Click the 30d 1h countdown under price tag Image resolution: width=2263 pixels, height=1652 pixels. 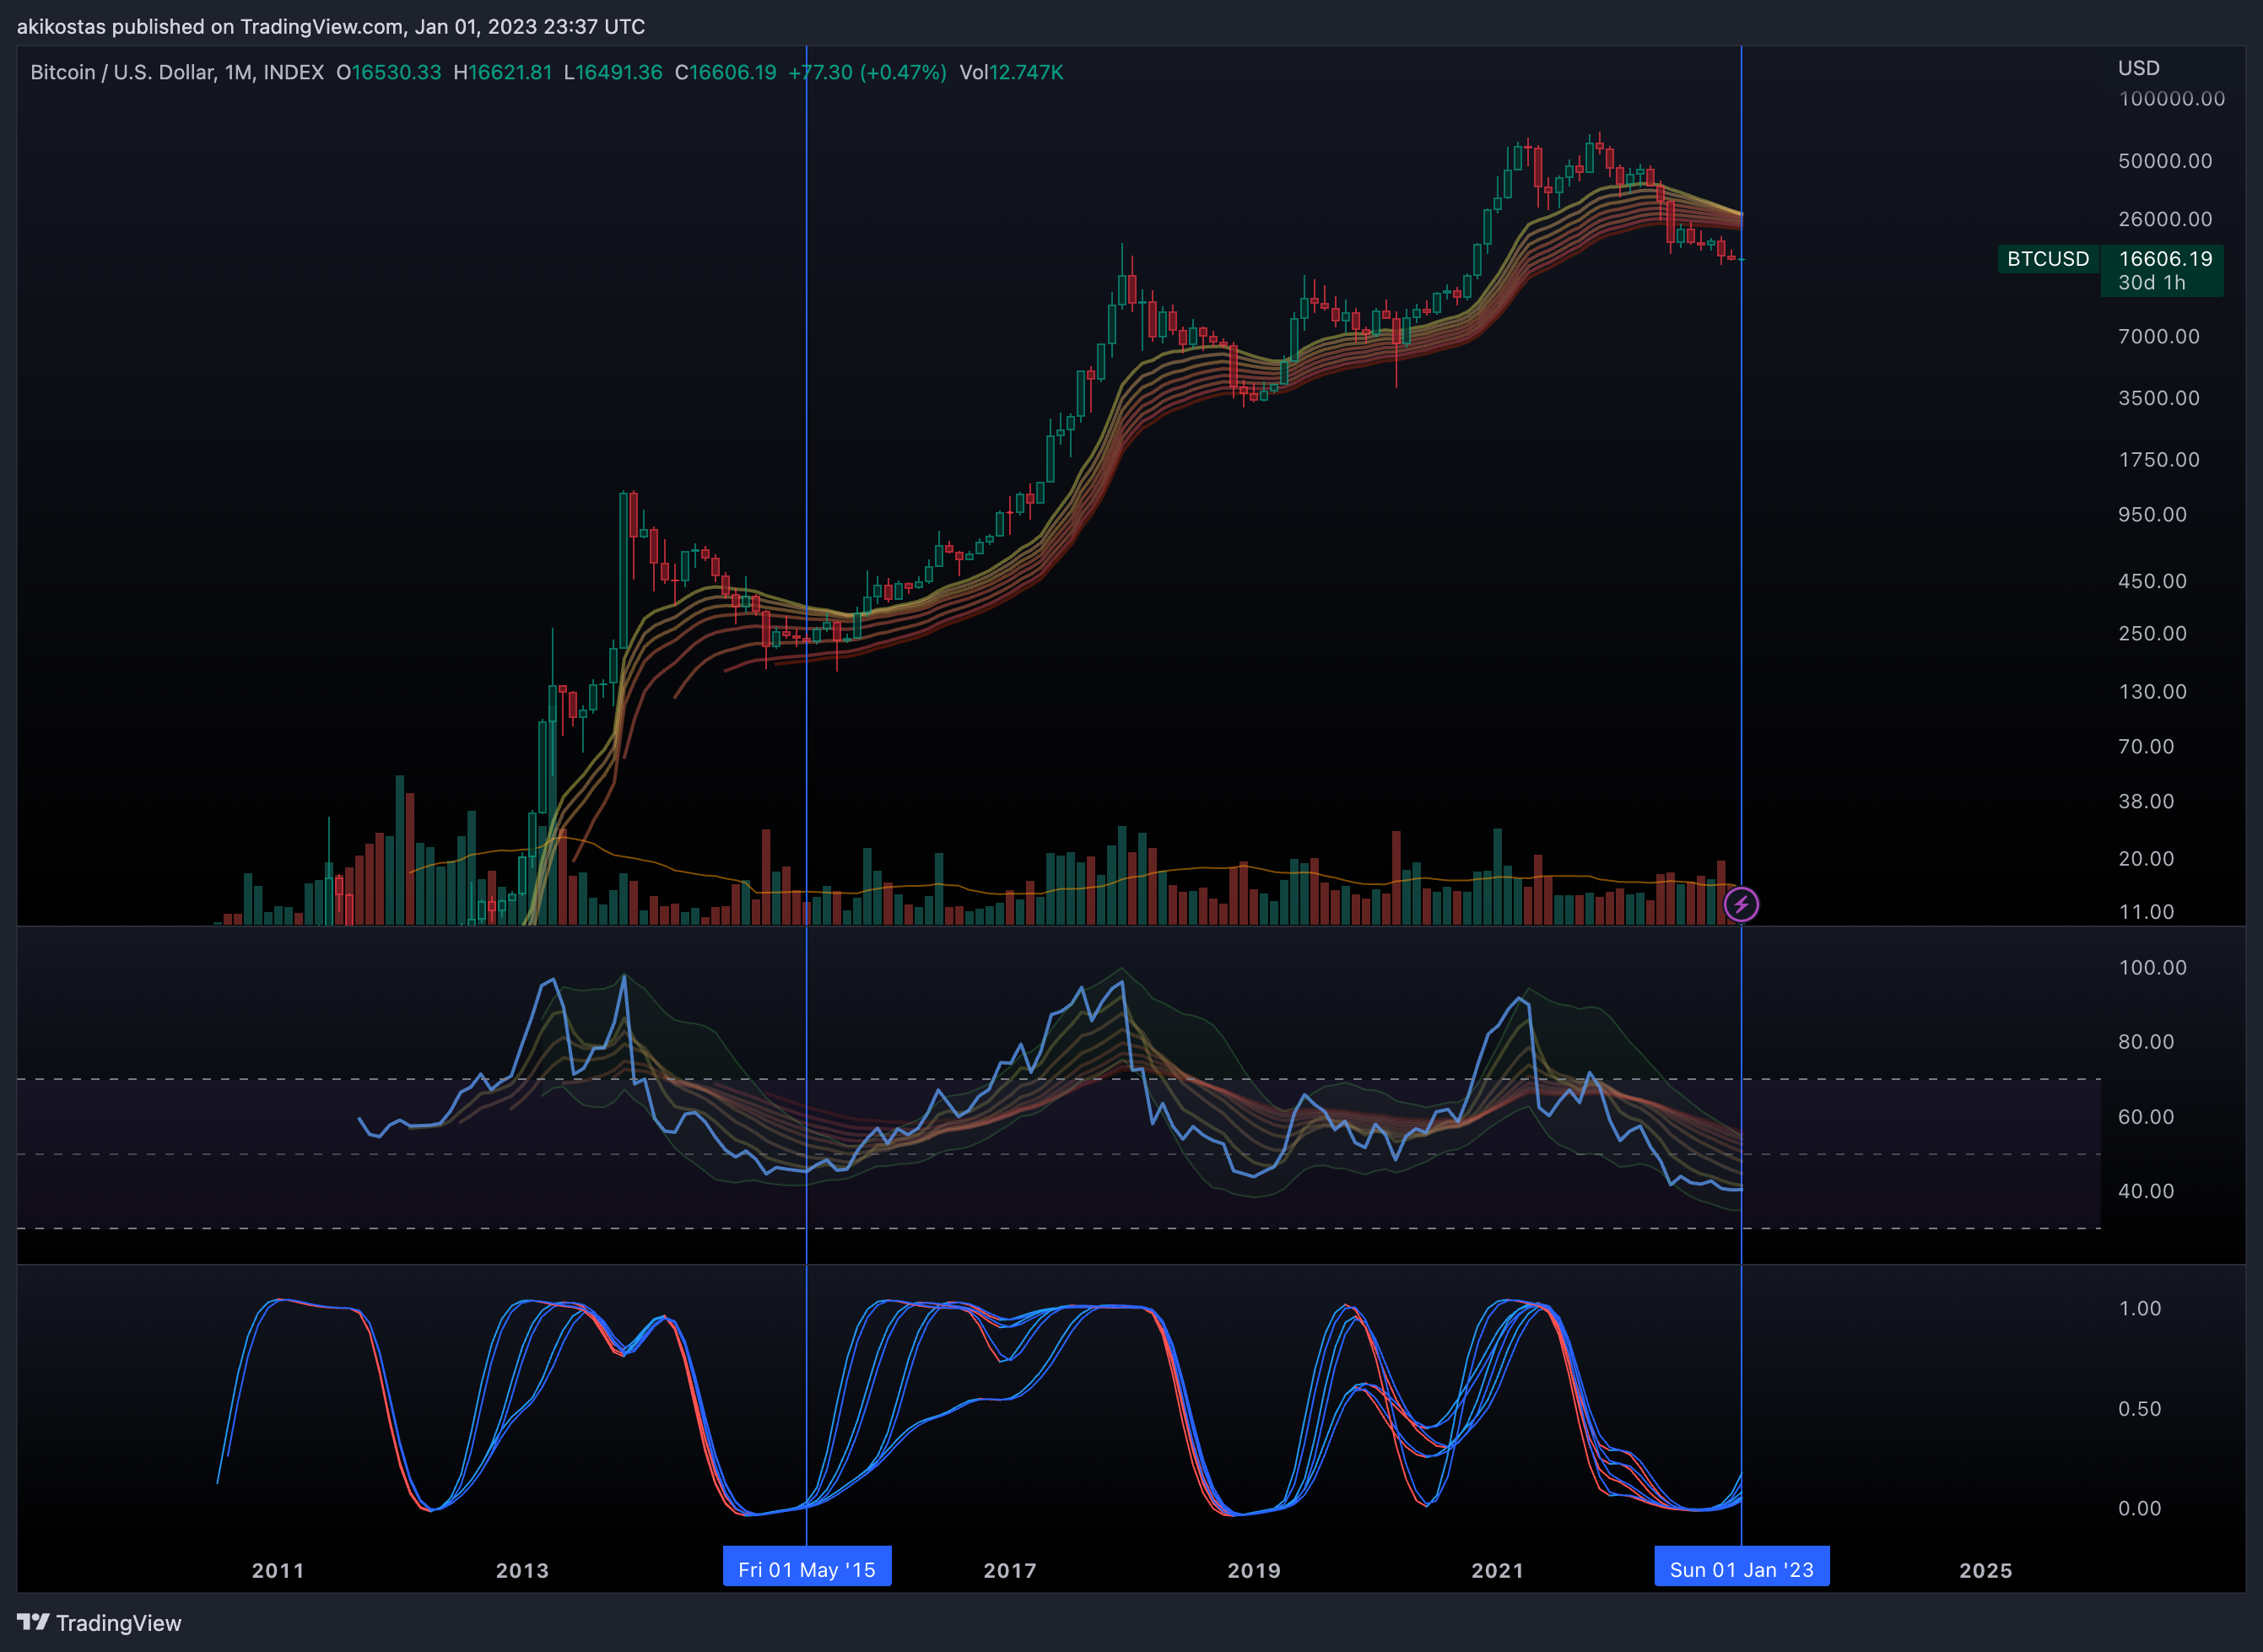[2151, 283]
